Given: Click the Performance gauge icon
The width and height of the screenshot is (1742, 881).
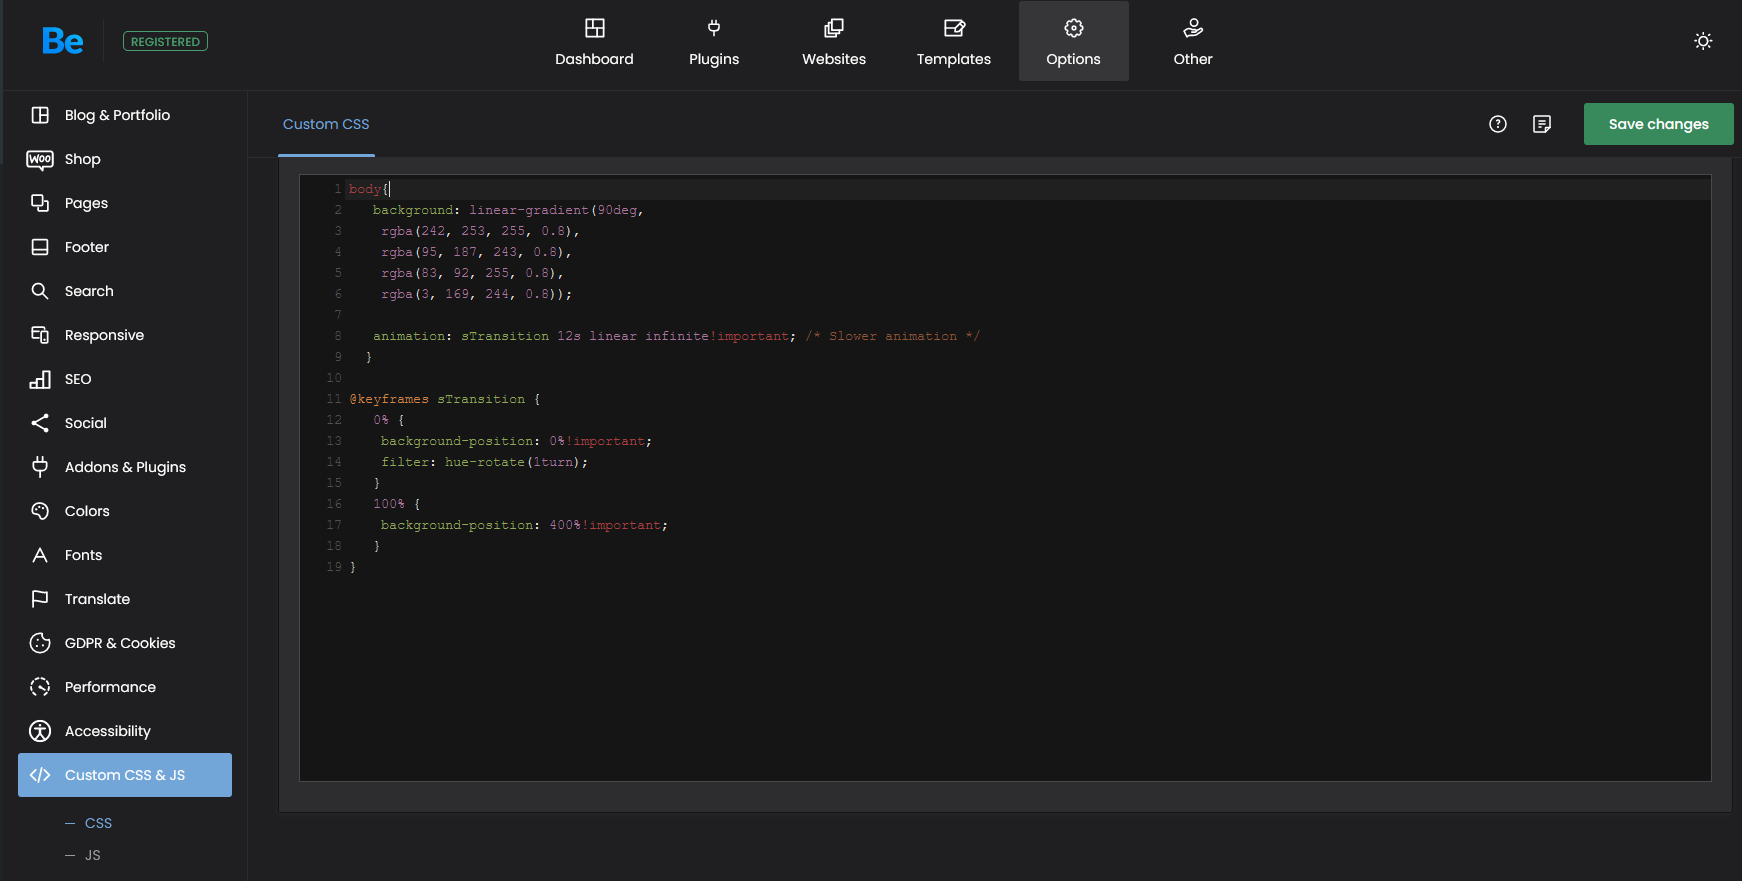Looking at the screenshot, I should click(40, 687).
